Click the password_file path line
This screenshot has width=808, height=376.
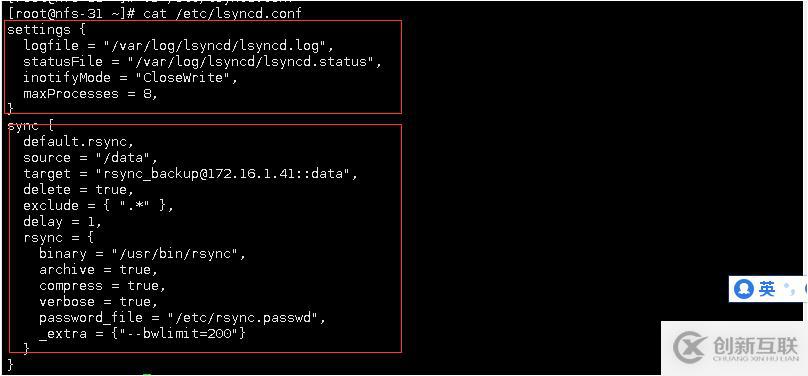[182, 318]
